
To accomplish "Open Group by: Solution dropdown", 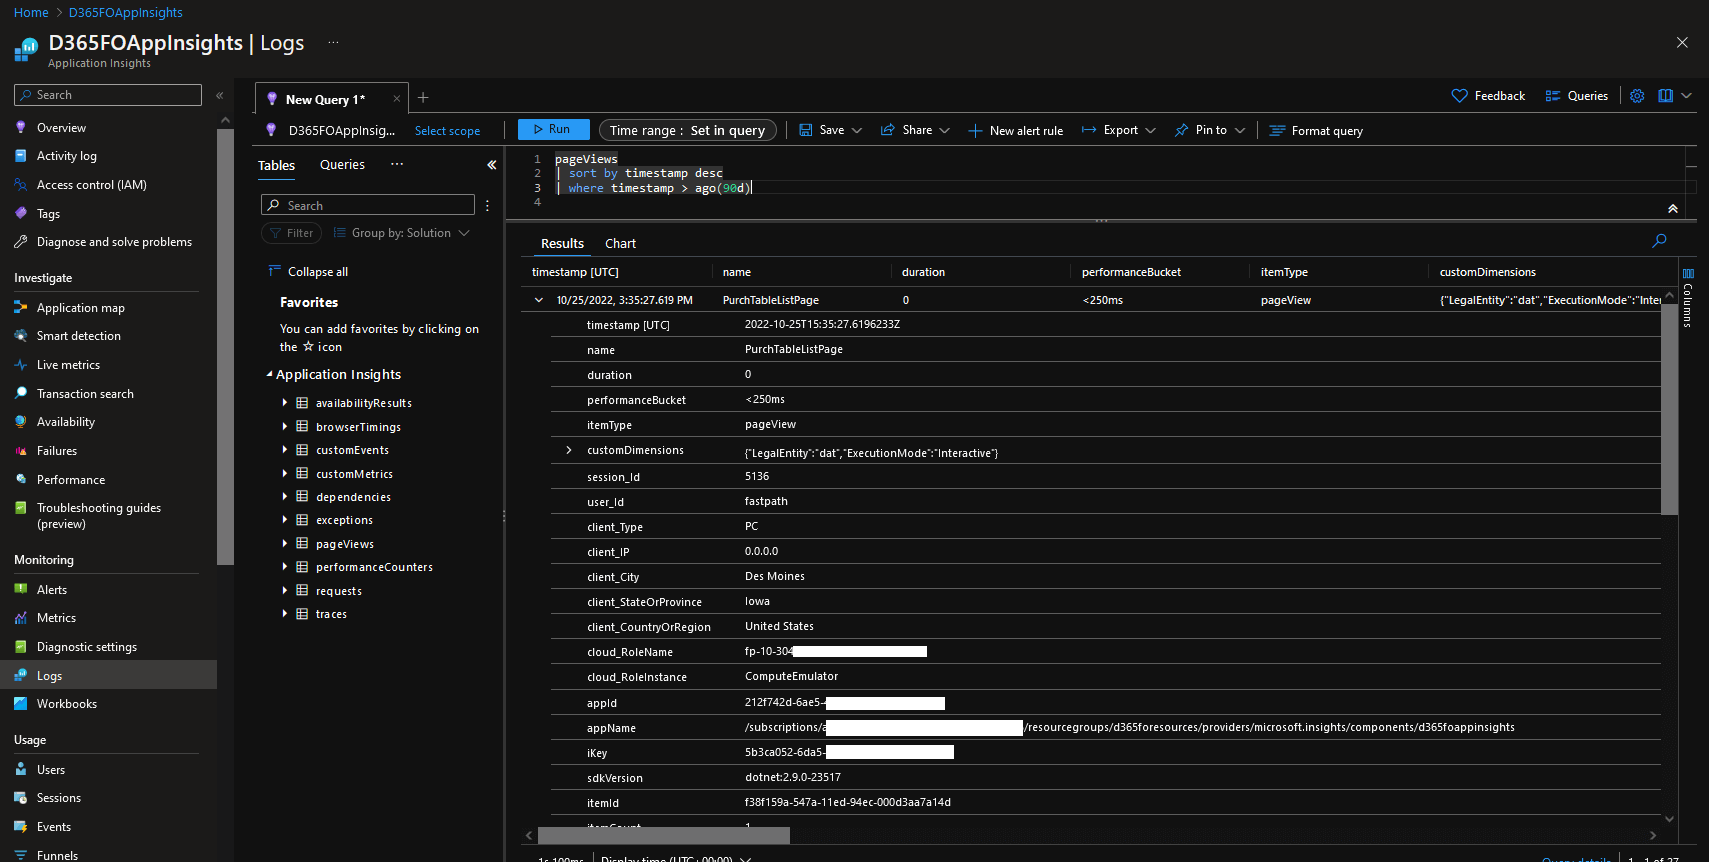I will pos(402,233).
